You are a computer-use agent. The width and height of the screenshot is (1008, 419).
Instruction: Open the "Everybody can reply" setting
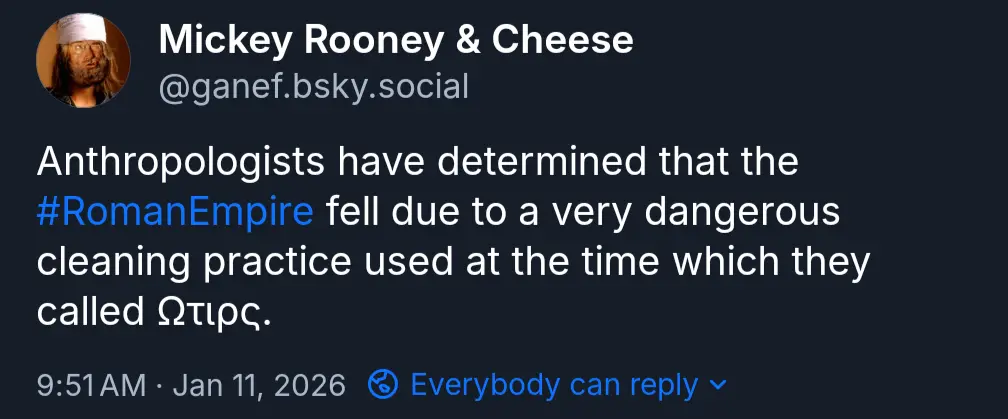tap(554, 384)
